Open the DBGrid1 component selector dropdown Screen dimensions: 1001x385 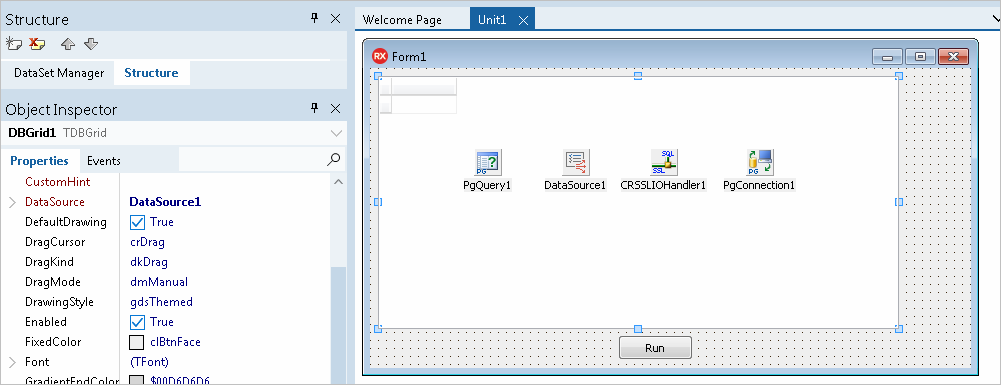tap(336, 133)
